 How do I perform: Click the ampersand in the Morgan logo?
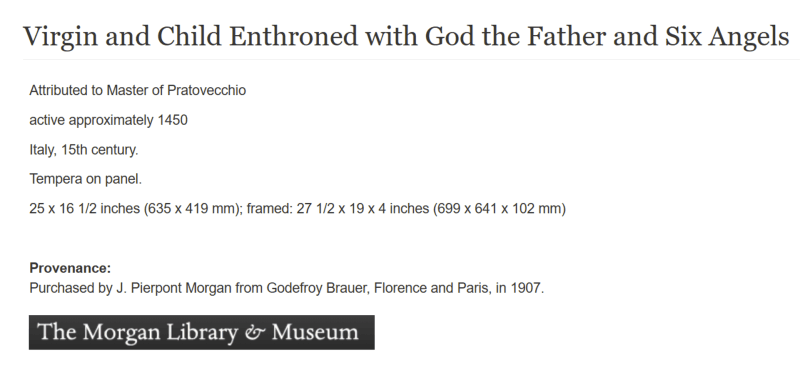(x=255, y=333)
